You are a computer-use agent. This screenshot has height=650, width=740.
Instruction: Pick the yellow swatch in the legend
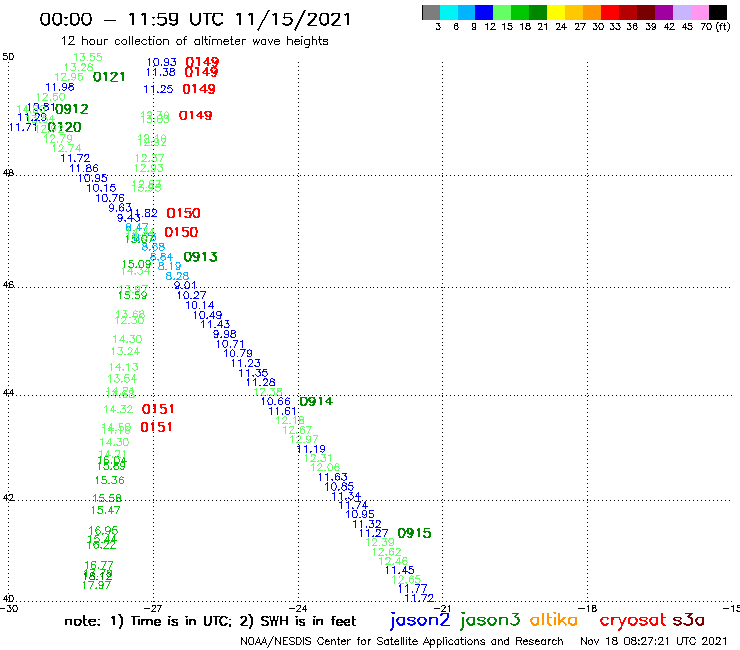pos(556,12)
